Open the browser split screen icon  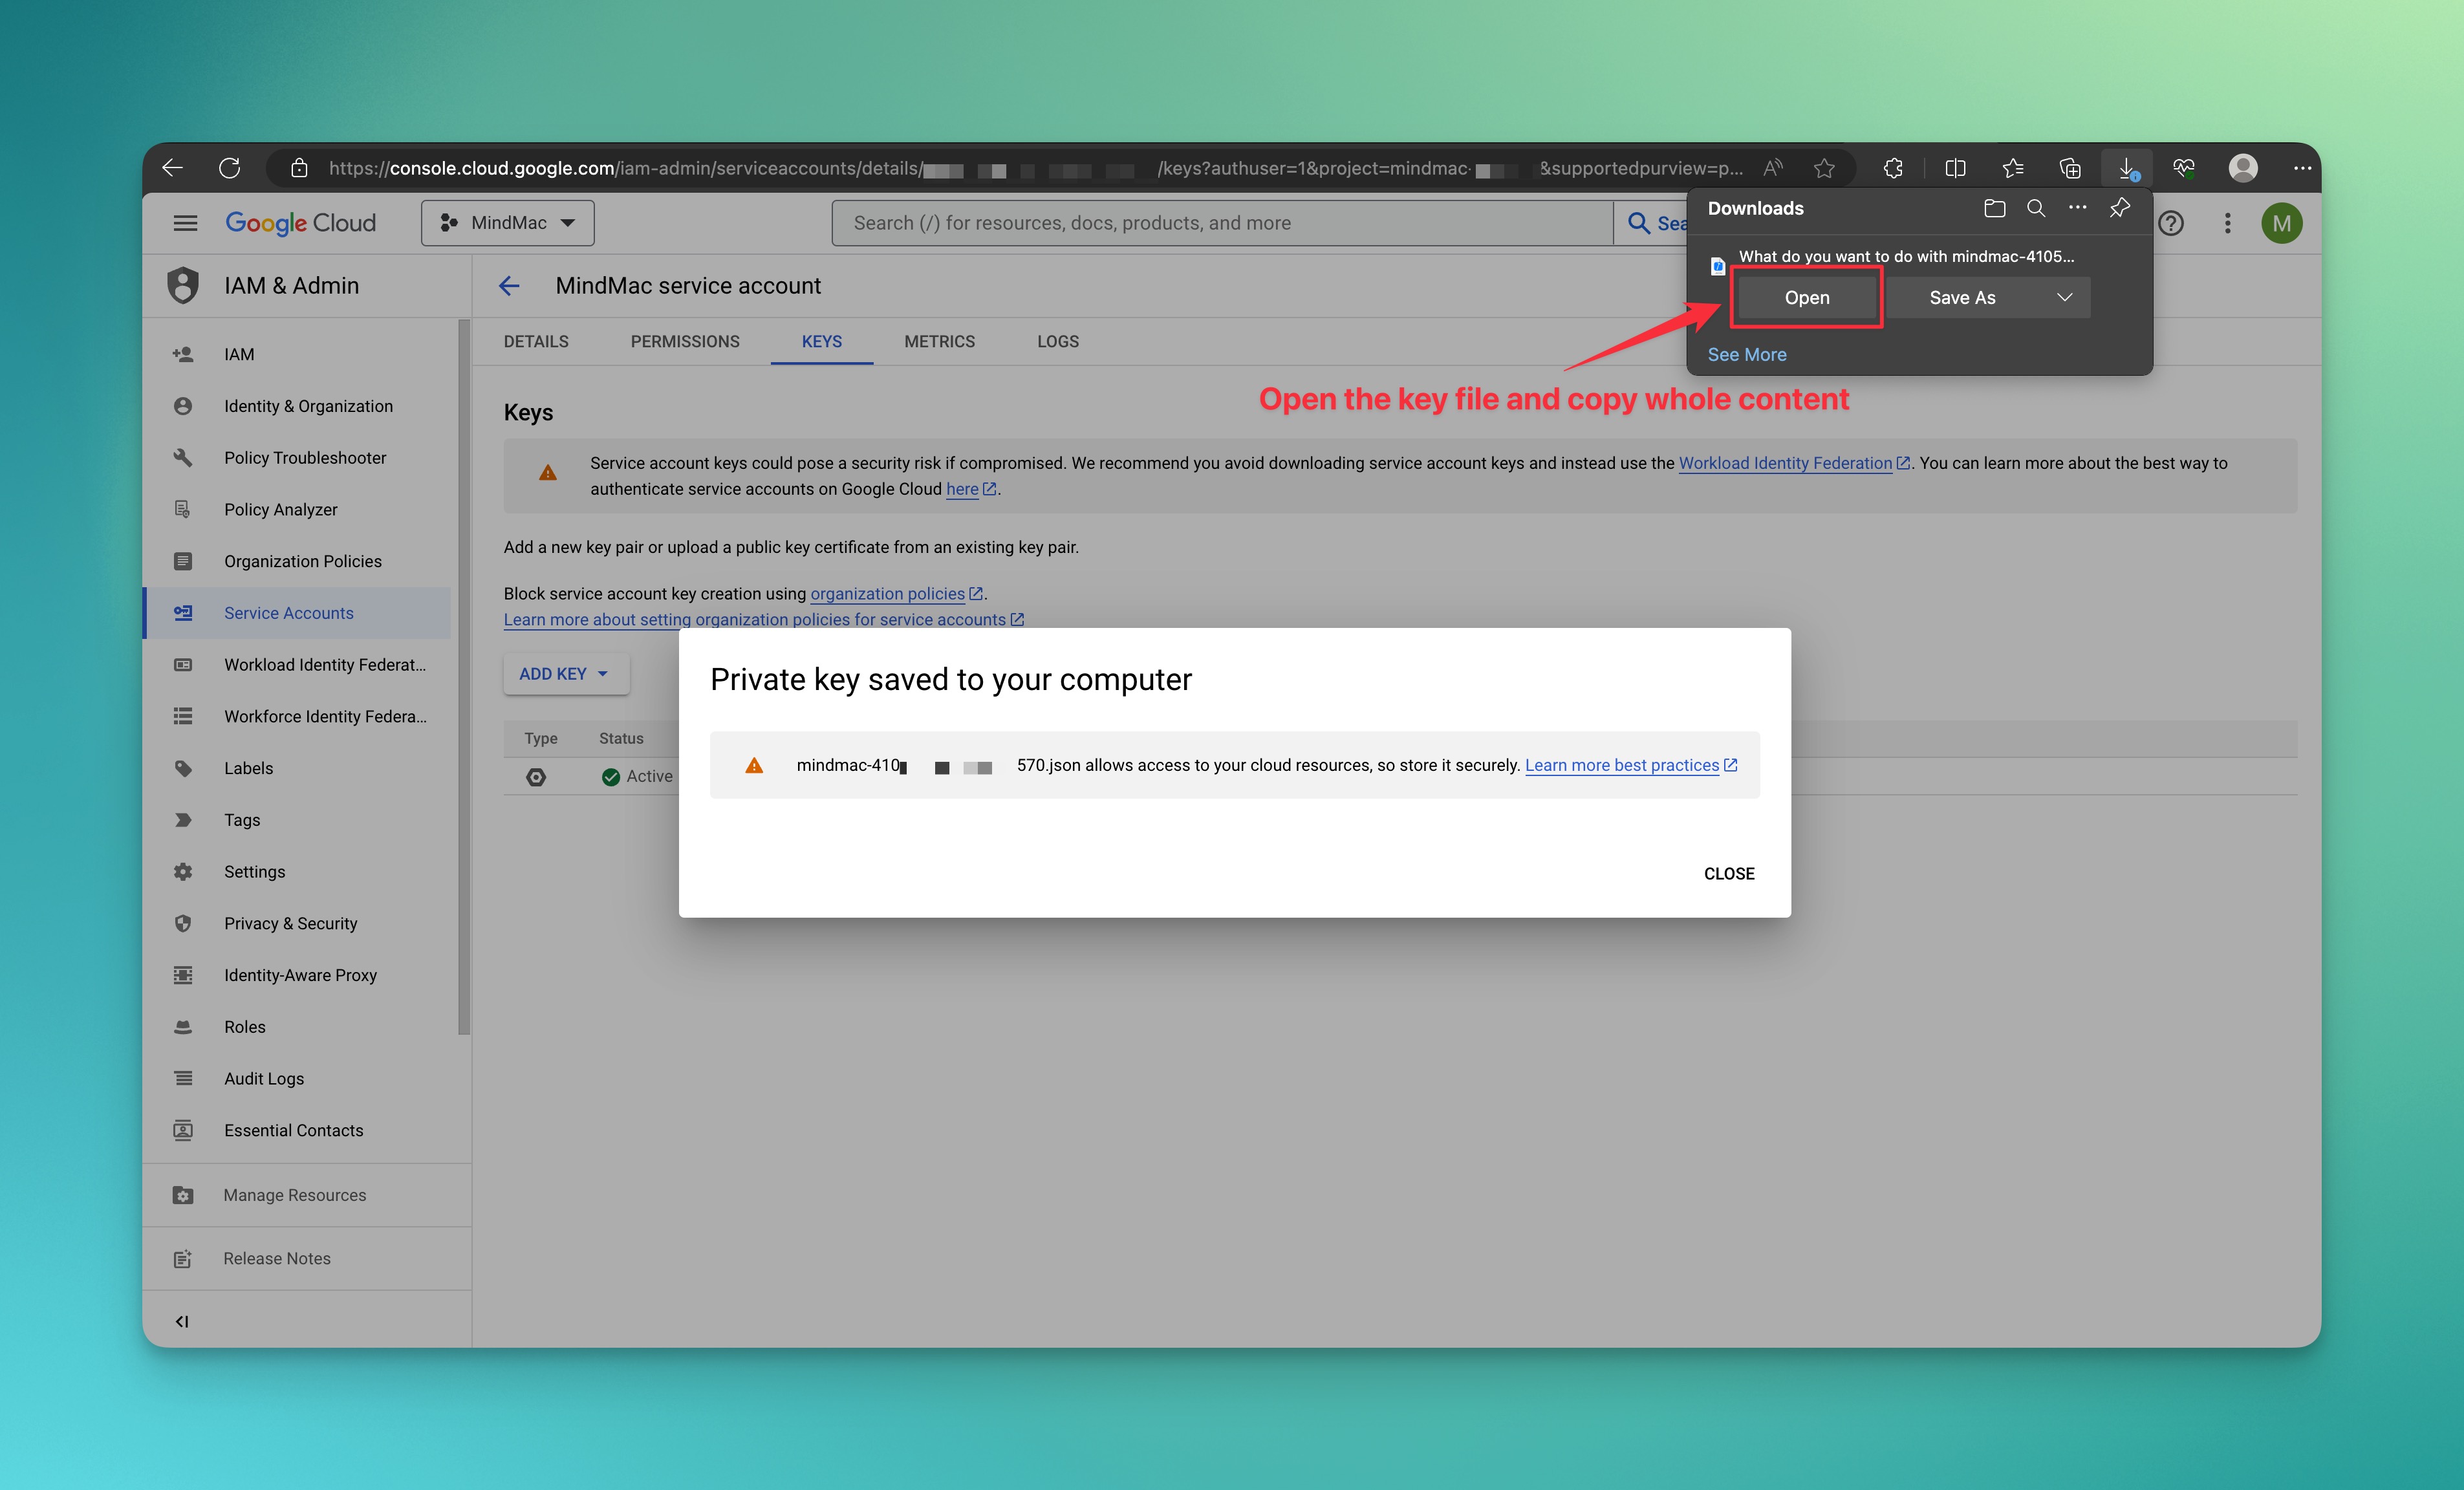click(1955, 168)
